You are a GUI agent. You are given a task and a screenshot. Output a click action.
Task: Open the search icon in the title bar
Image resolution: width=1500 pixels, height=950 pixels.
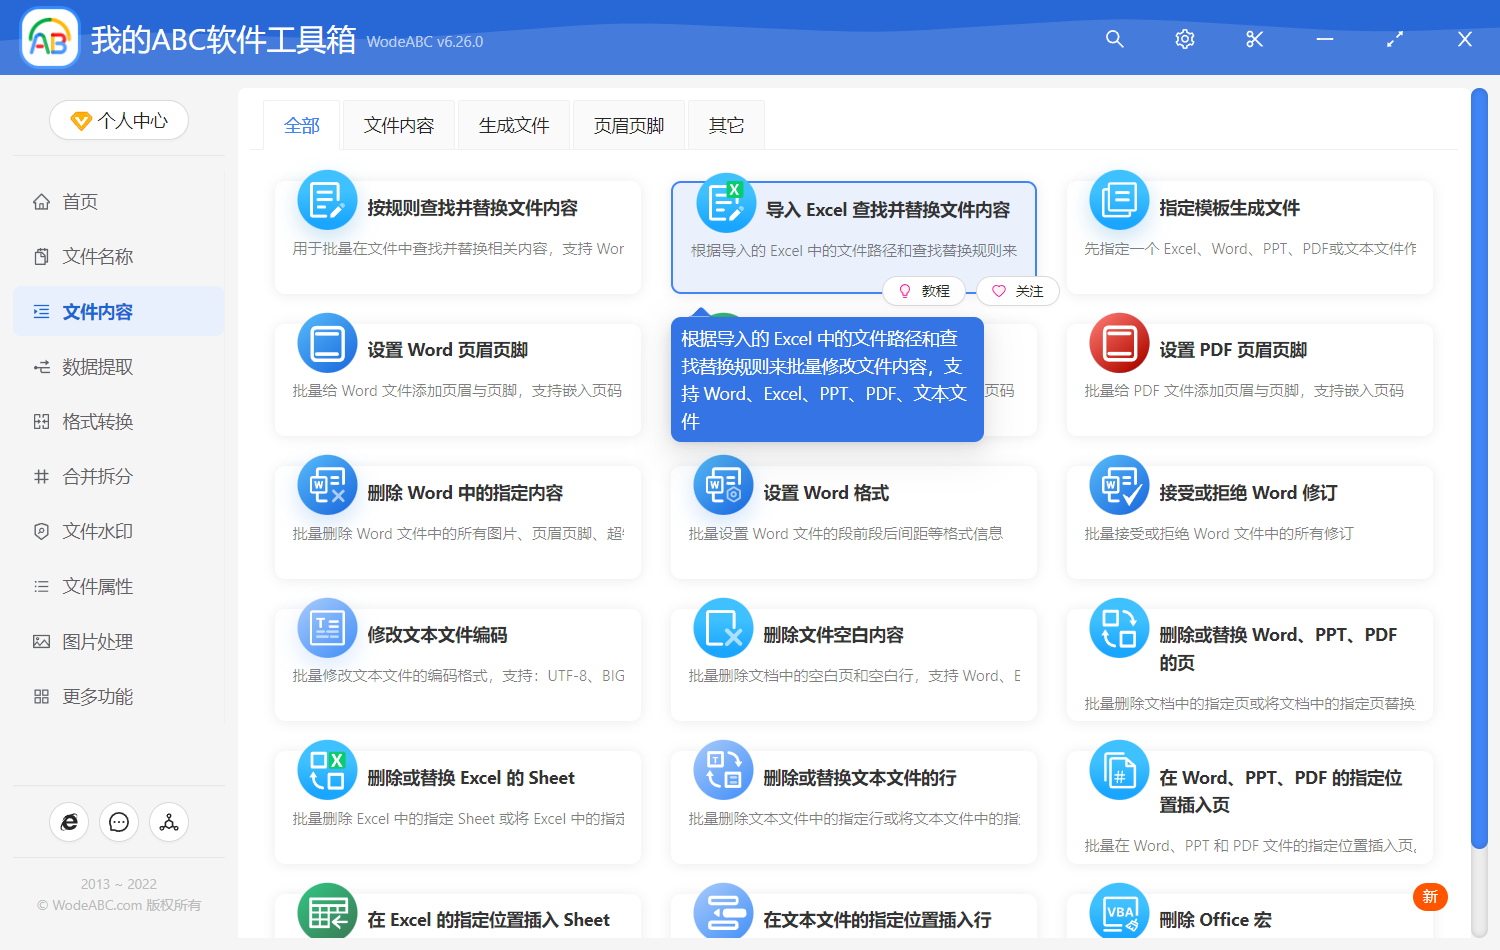coord(1114,40)
